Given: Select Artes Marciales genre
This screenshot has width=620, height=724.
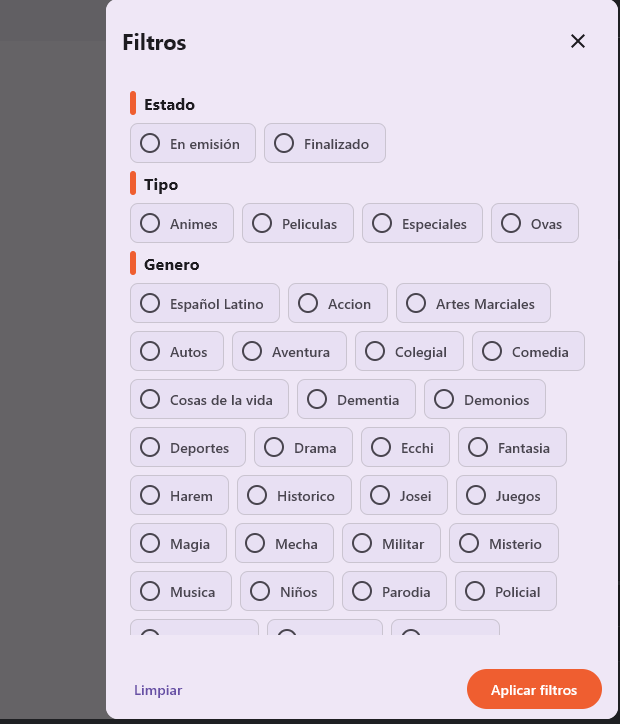Looking at the screenshot, I should (x=473, y=304).
